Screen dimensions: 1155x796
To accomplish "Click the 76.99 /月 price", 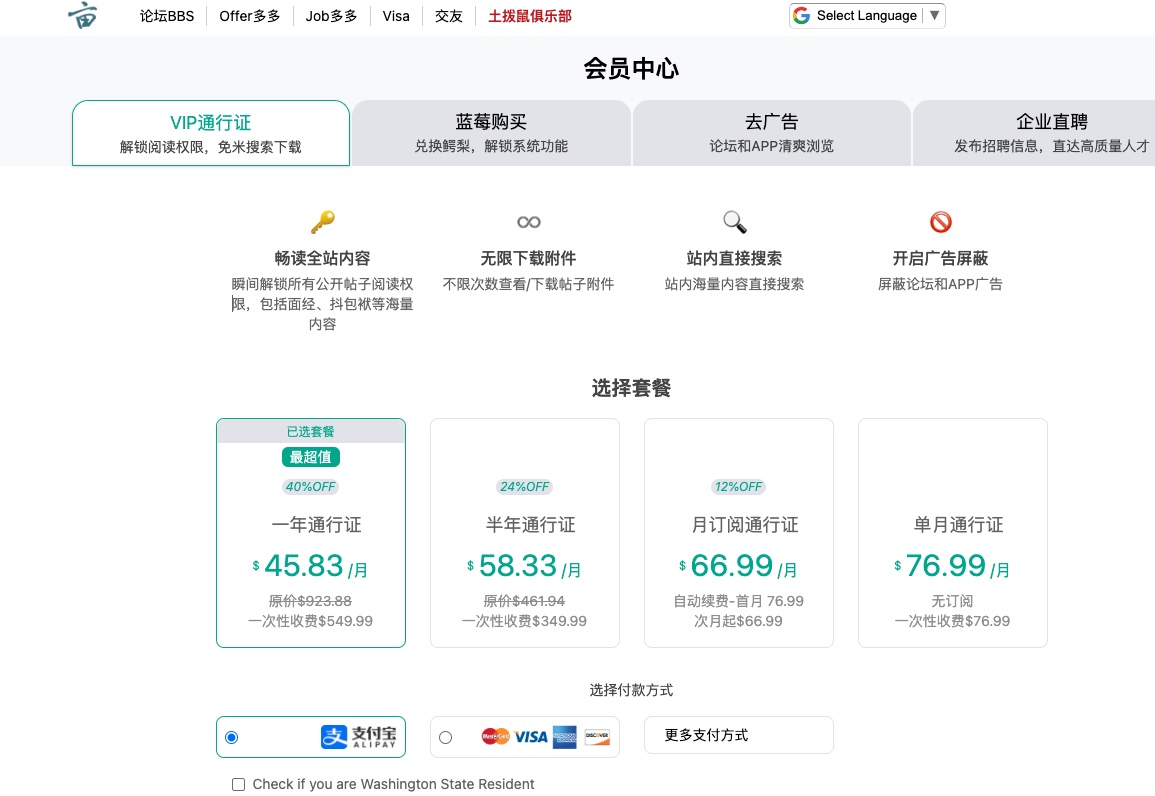I will click(x=952, y=566).
